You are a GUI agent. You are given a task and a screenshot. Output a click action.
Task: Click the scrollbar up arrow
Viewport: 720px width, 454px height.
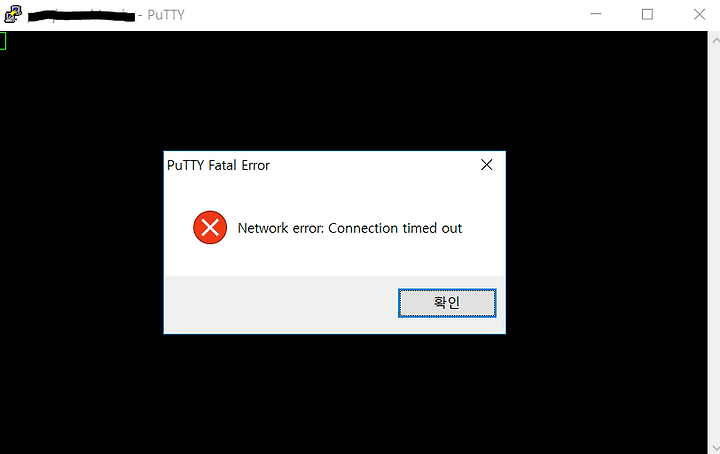(714, 40)
